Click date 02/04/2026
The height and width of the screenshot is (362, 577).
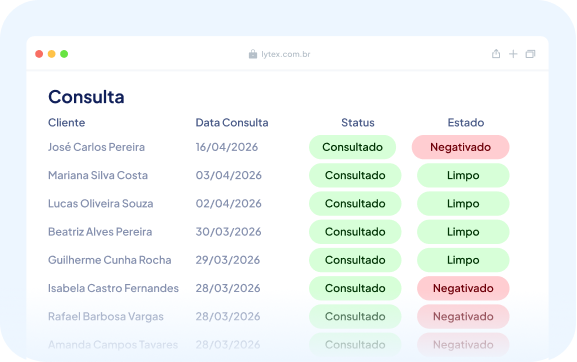(x=229, y=203)
